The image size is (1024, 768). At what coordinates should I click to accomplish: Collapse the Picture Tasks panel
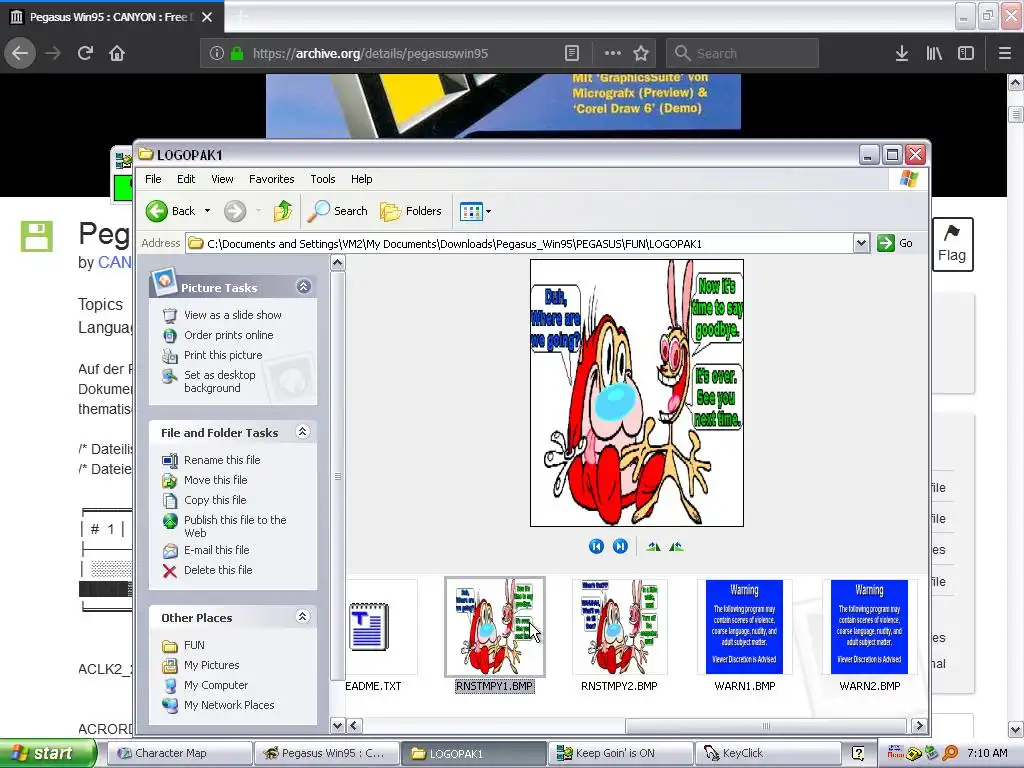pyautogui.click(x=304, y=287)
